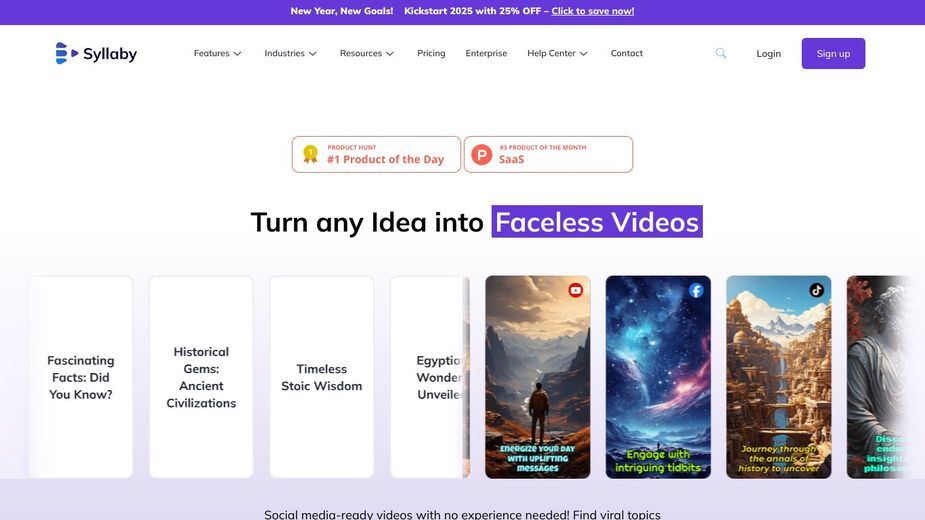Screen dimensions: 925x520
Task: Click the red P Product Hunt icon
Action: pyautogui.click(x=481, y=155)
